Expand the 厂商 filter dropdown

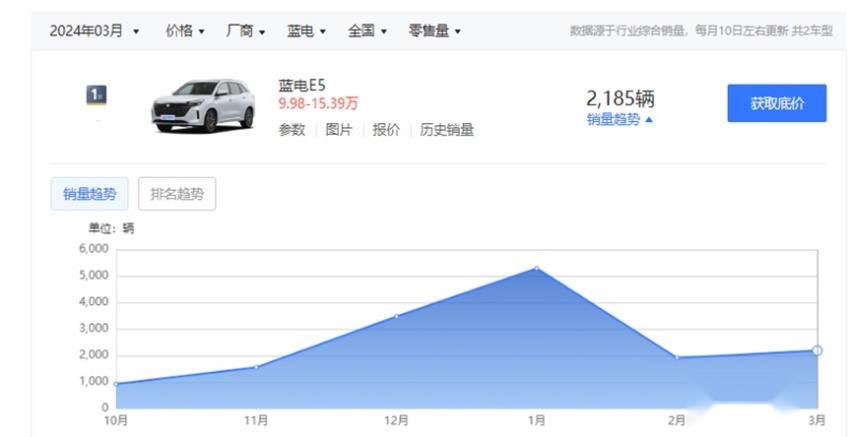[246, 31]
